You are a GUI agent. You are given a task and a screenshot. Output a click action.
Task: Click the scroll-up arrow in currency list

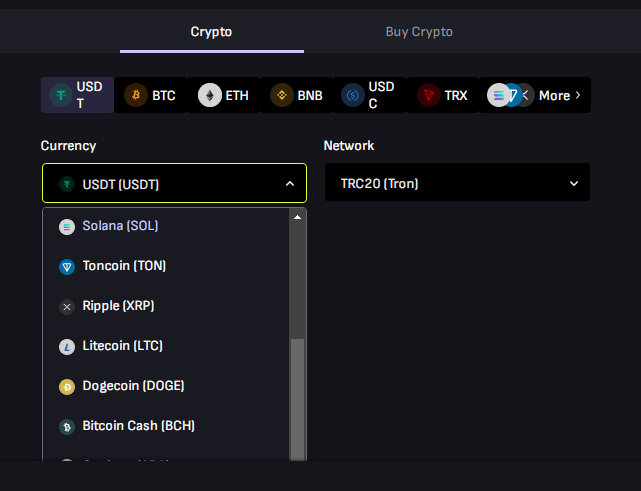click(297, 217)
